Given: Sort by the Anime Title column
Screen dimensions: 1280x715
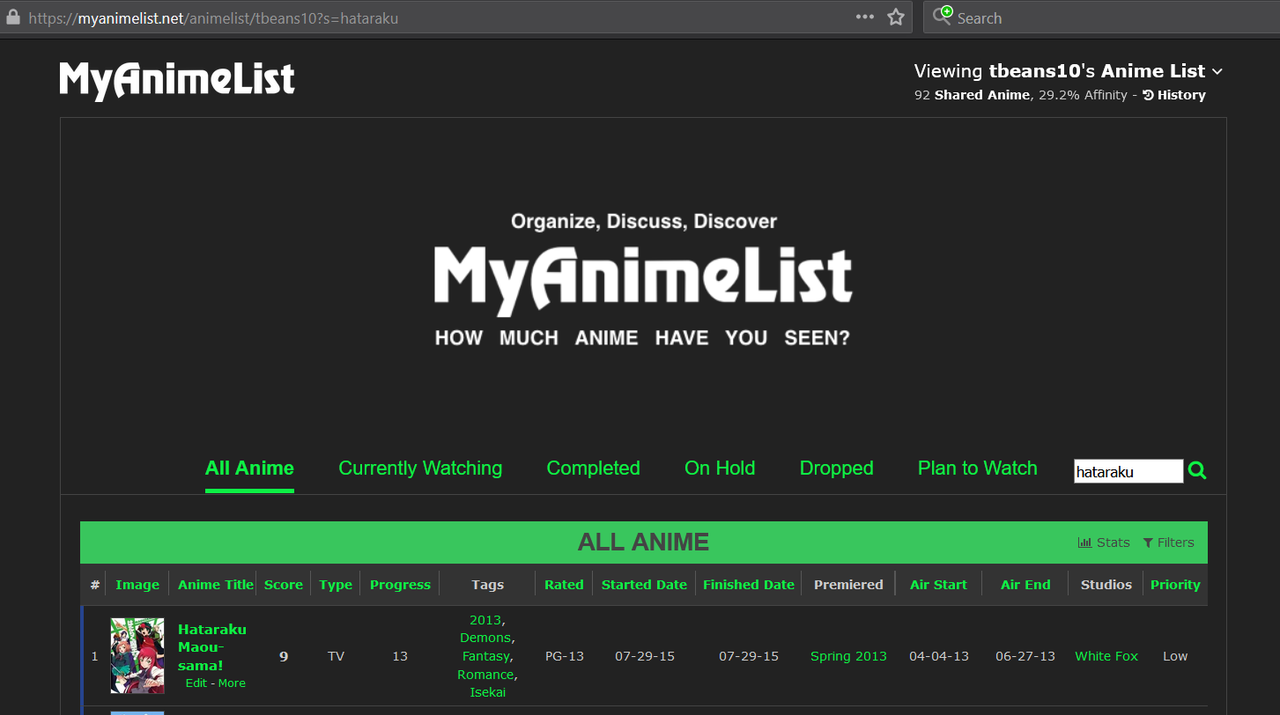Looking at the screenshot, I should tap(216, 585).
